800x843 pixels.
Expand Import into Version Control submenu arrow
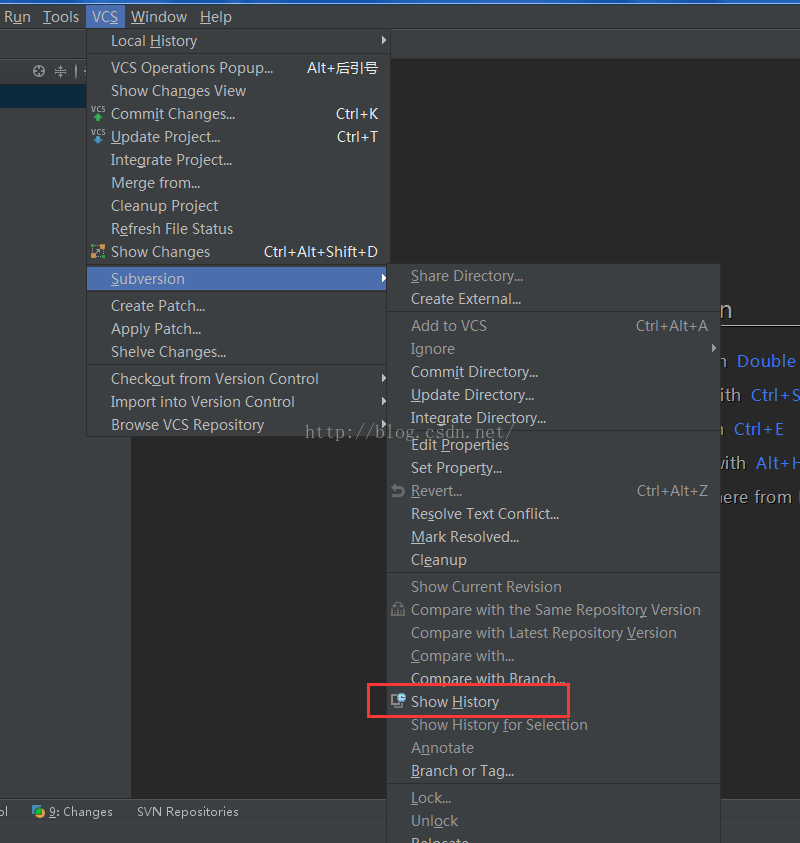coord(383,402)
